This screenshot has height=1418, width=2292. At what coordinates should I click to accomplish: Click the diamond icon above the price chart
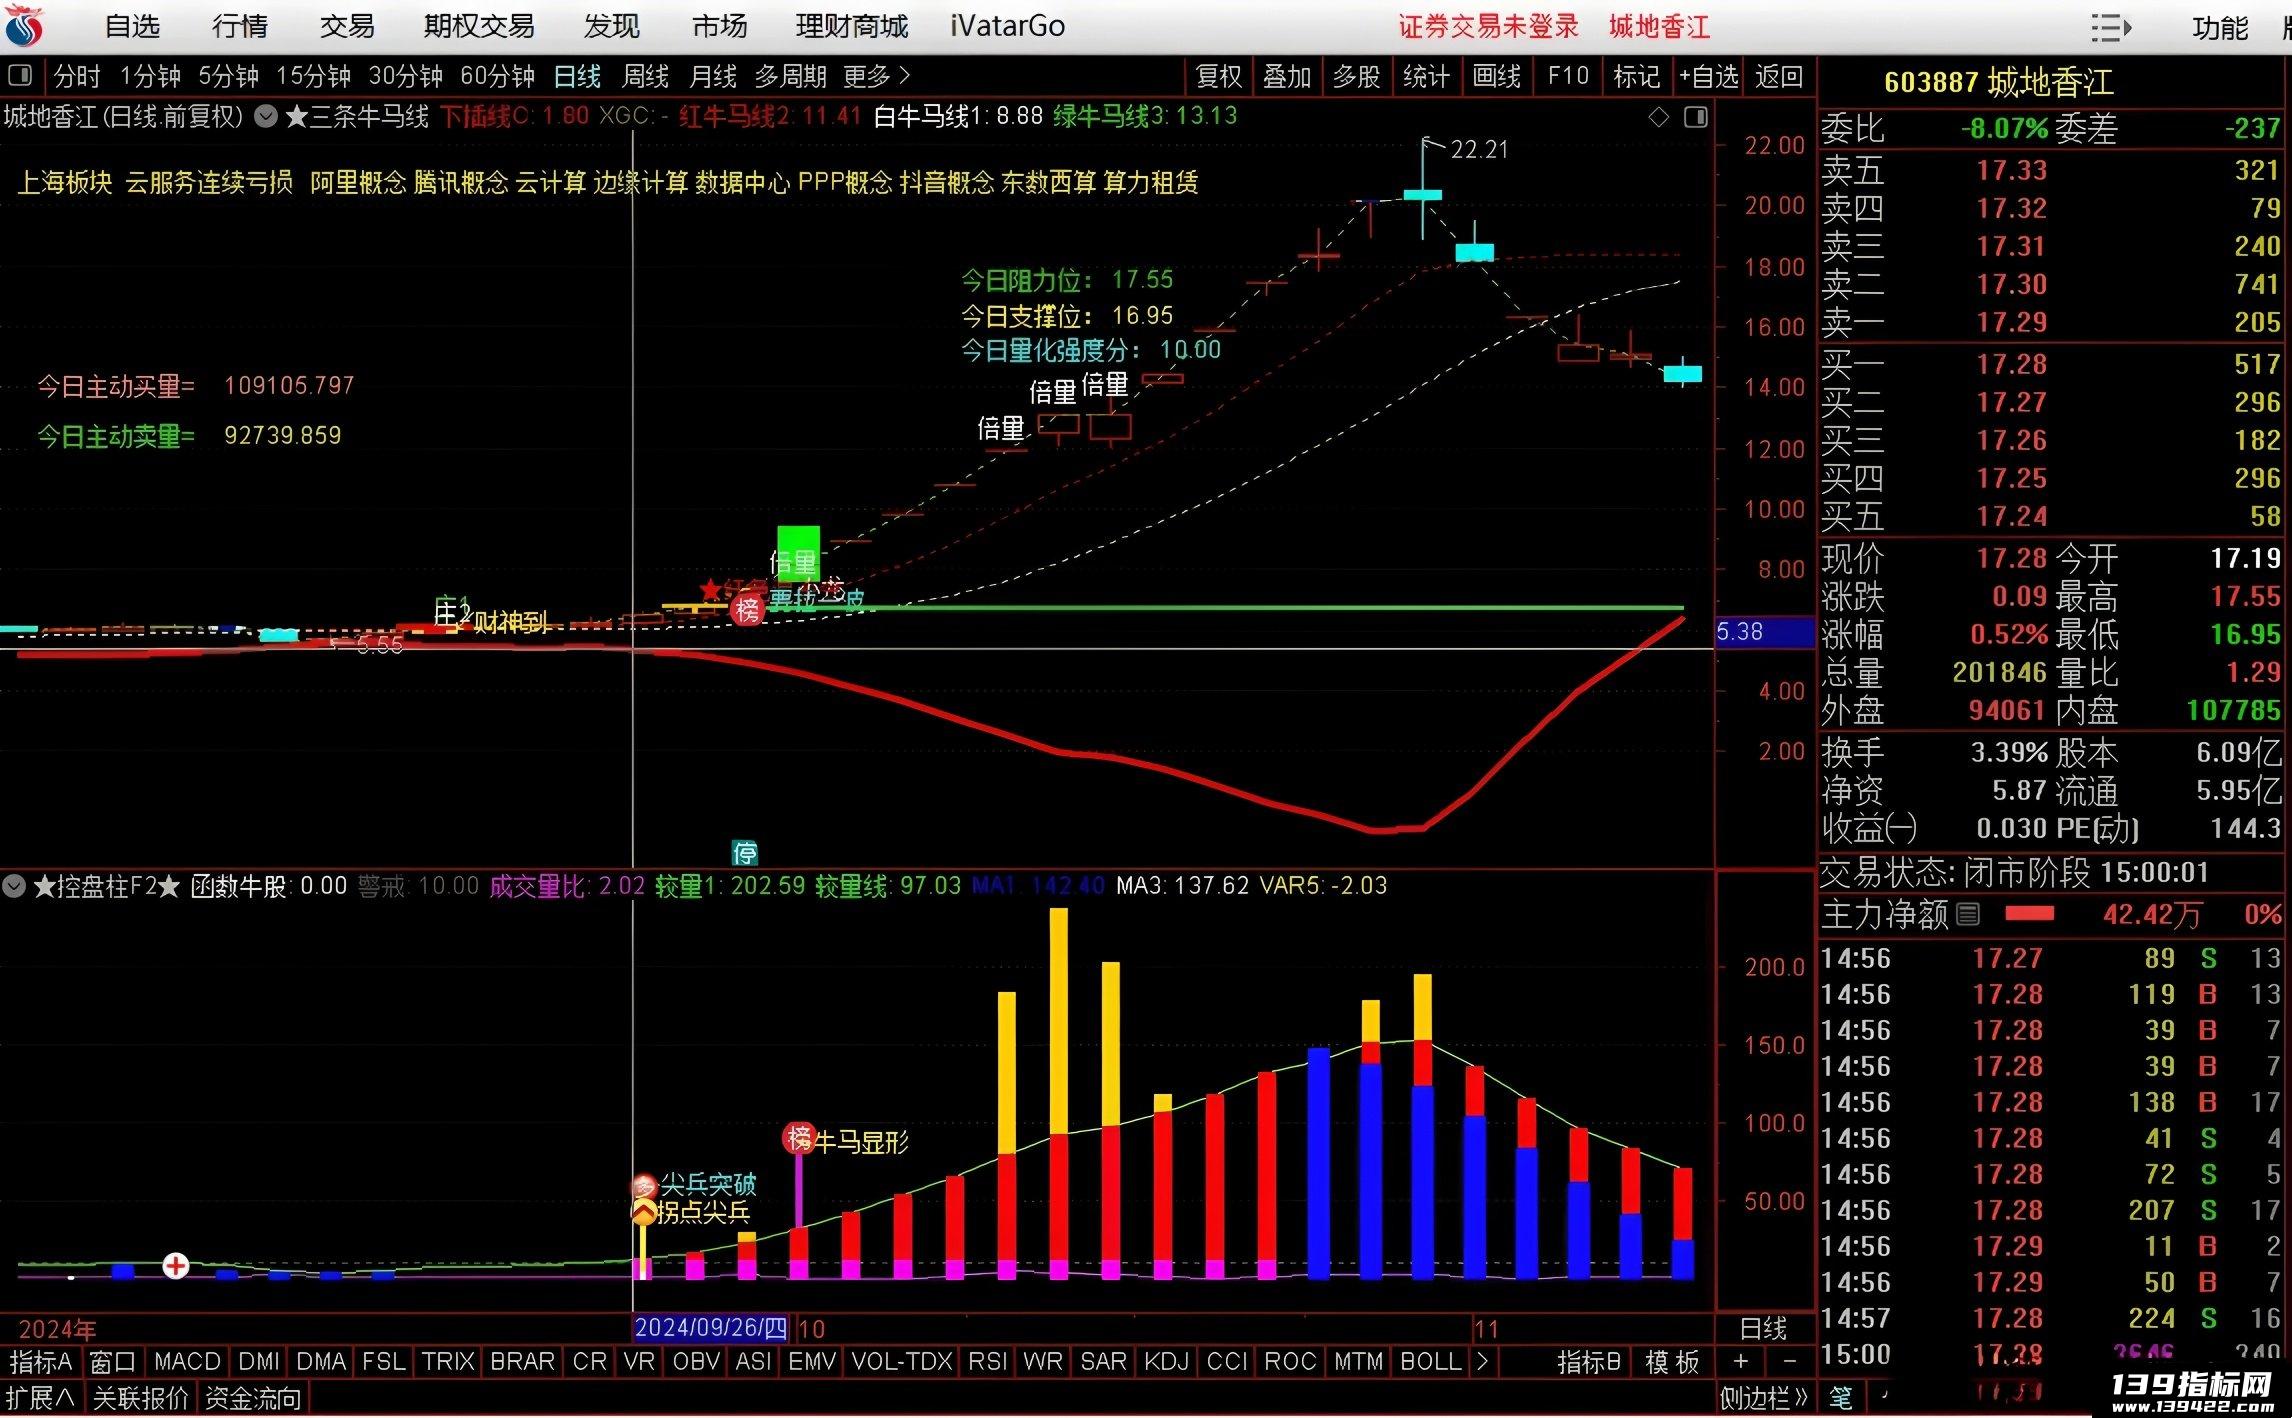(1659, 117)
